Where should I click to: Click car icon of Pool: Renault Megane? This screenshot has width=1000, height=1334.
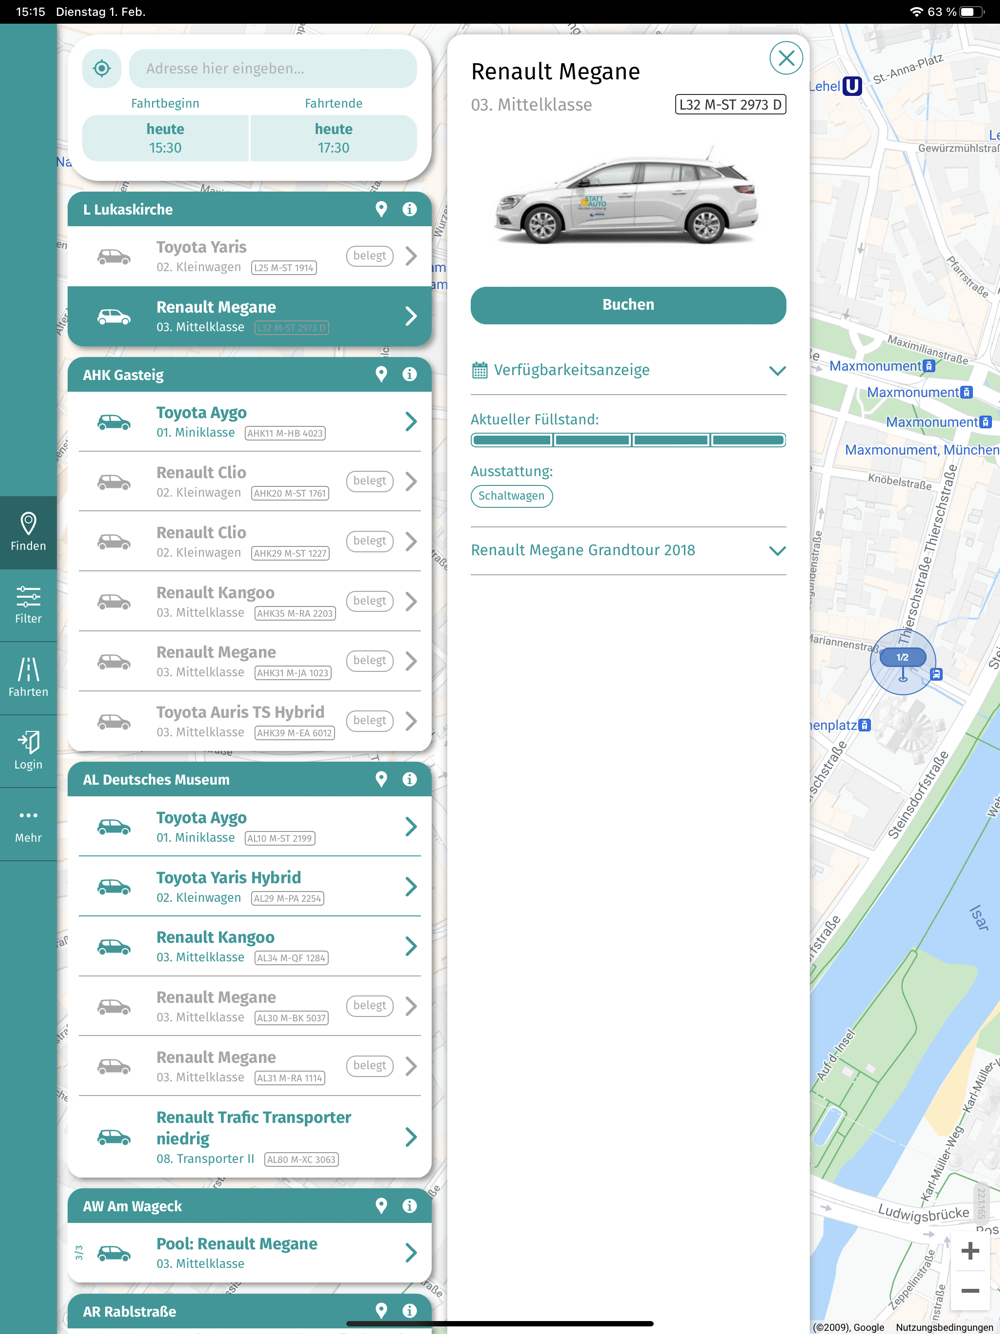(x=114, y=1254)
